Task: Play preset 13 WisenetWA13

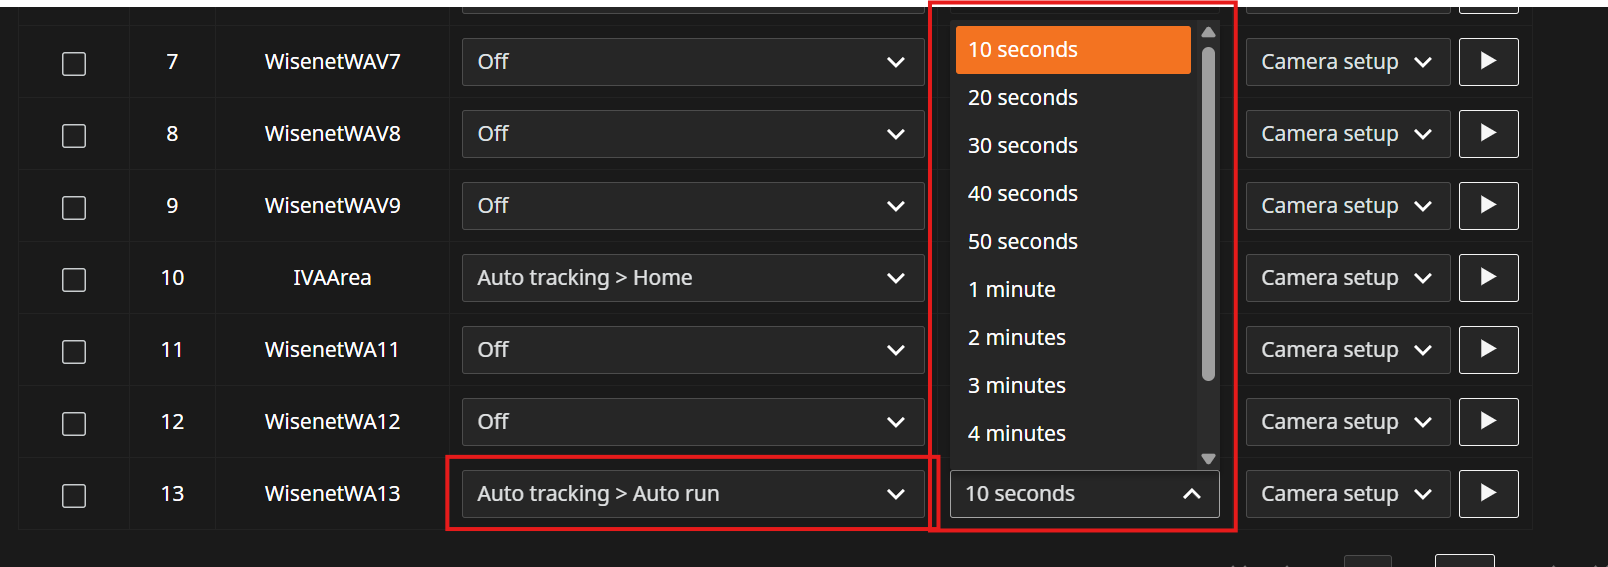Action: coord(1488,494)
